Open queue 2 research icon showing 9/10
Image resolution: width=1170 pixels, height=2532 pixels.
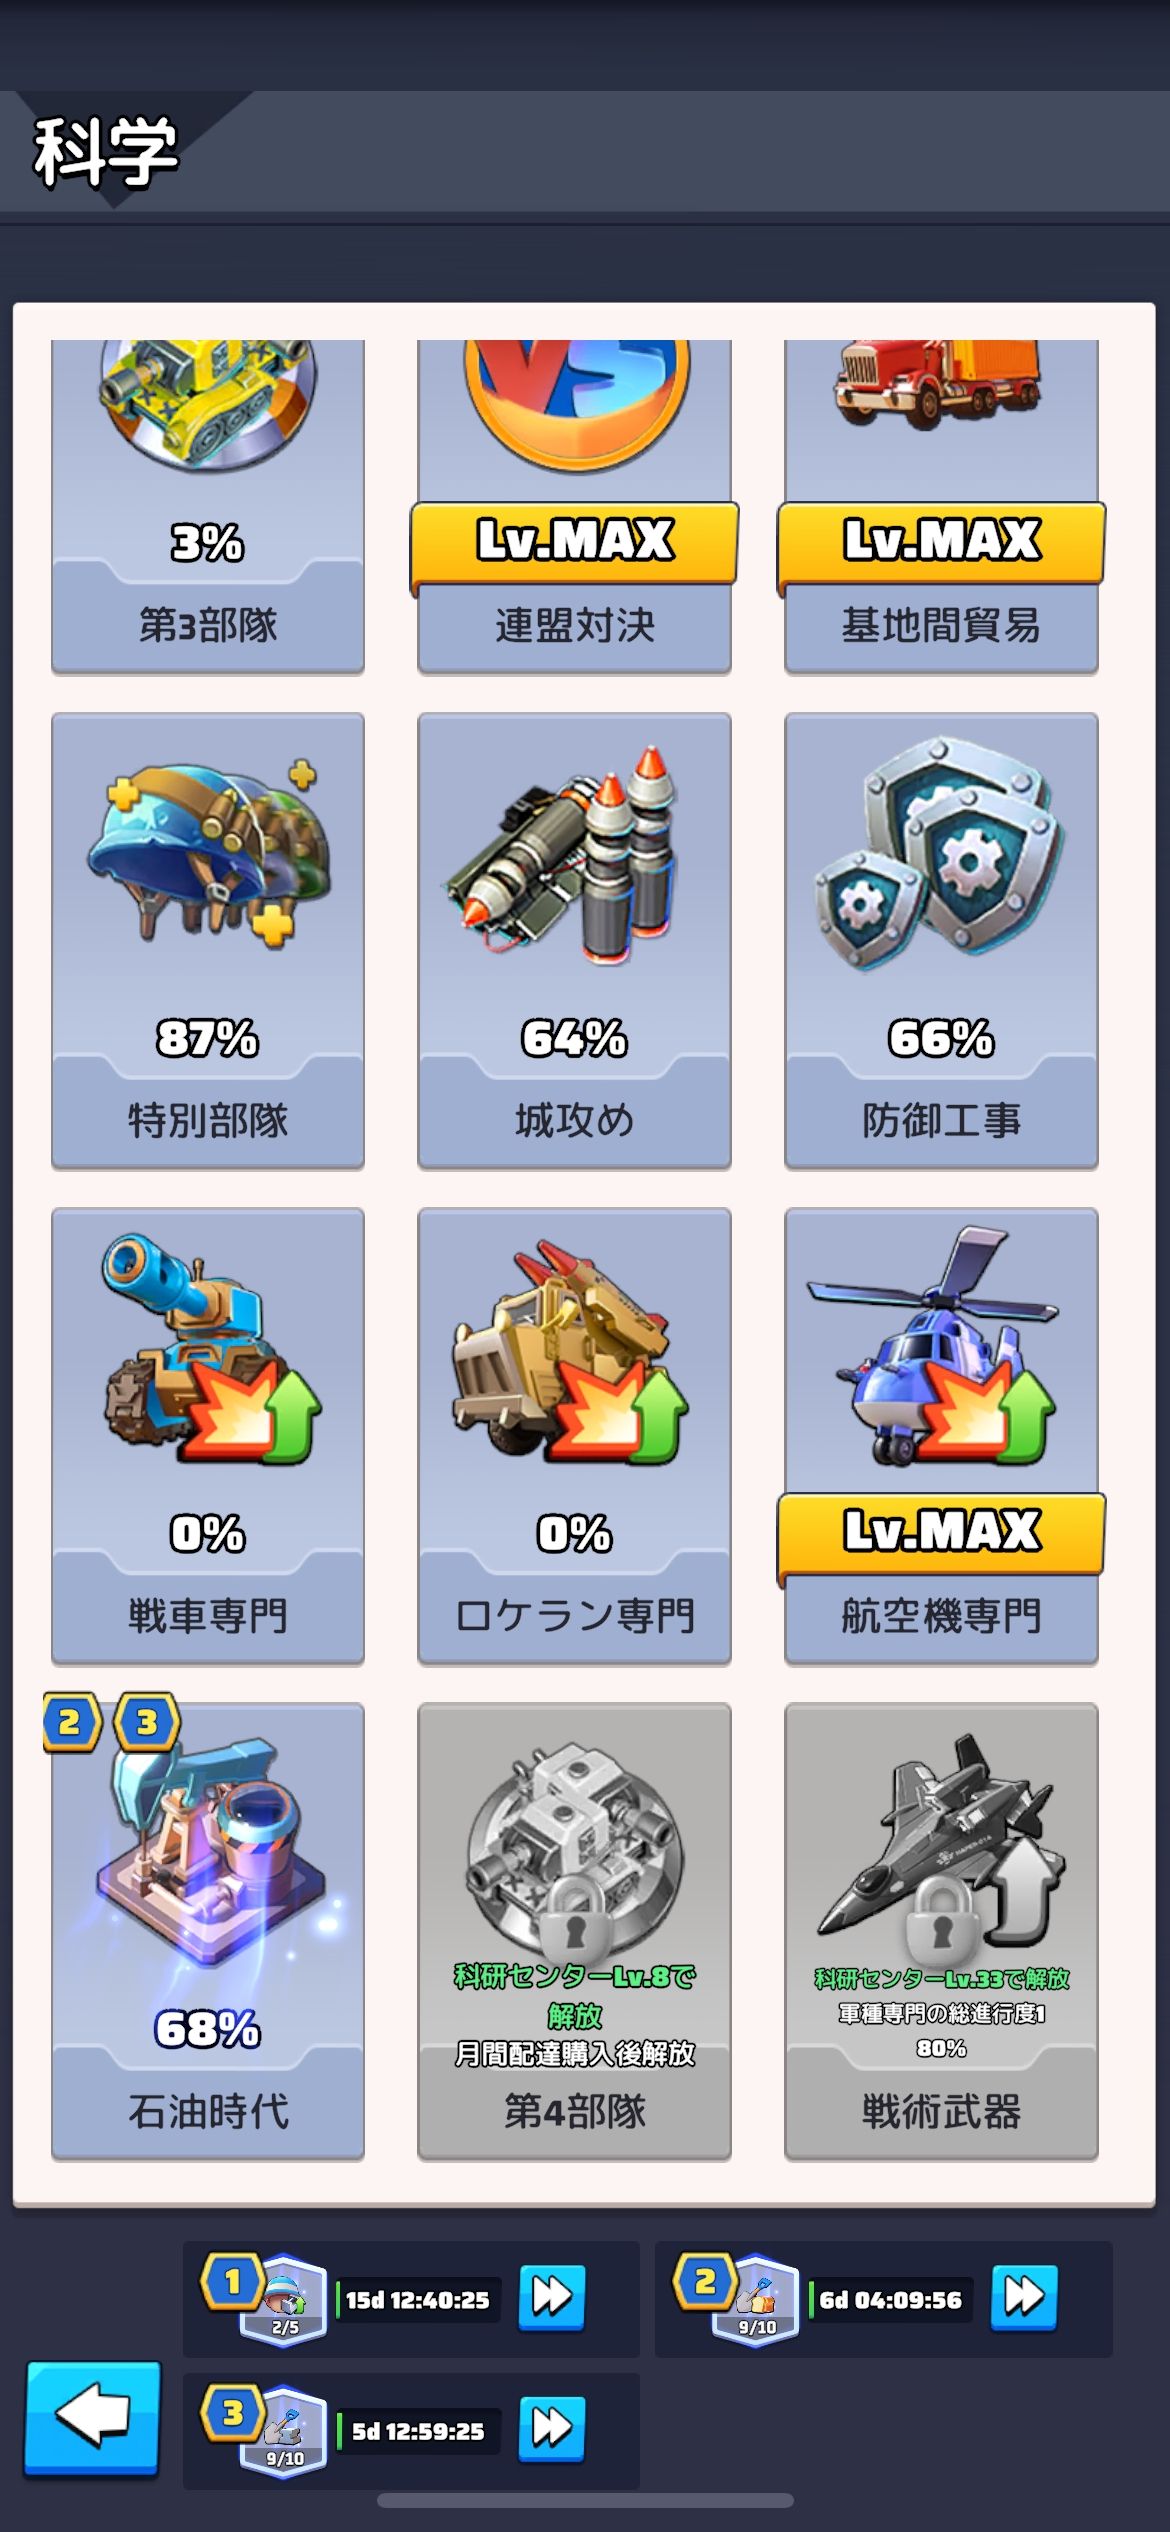click(757, 2299)
